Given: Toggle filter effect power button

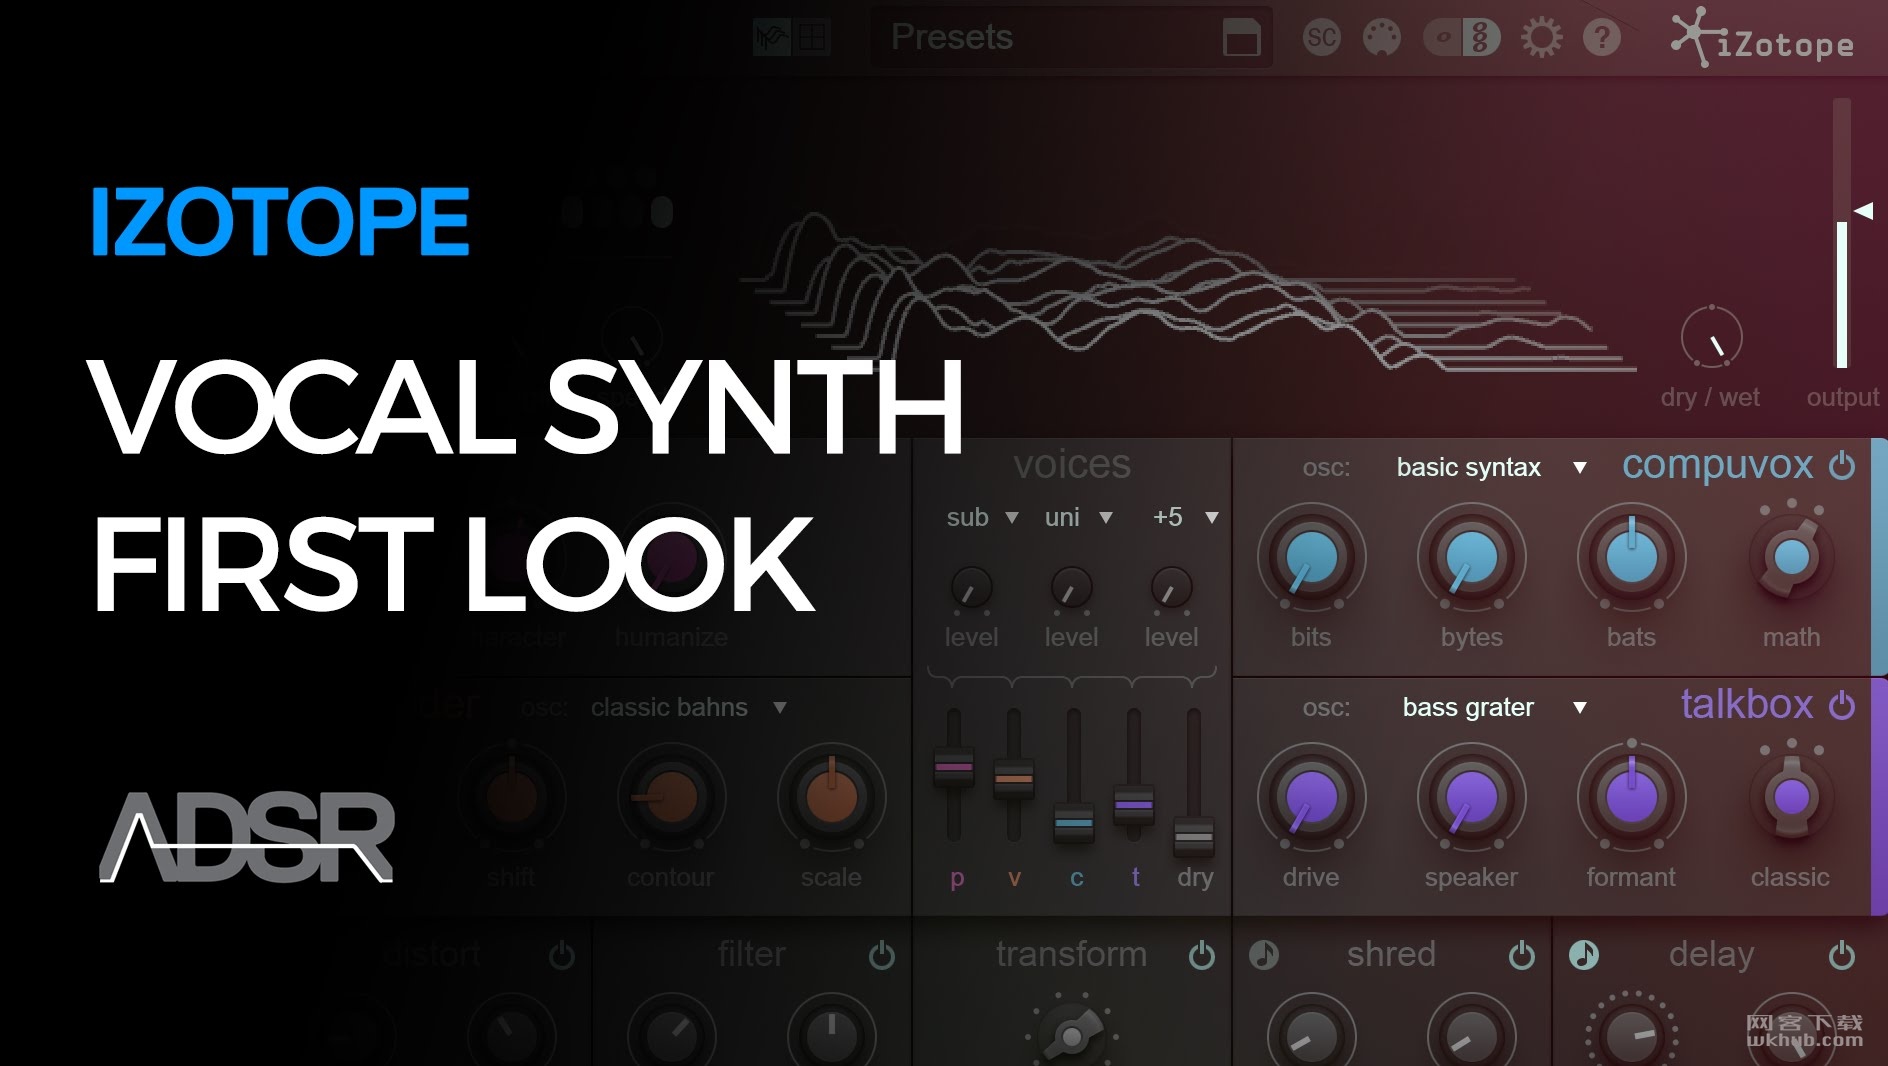Looking at the screenshot, I should 882,956.
